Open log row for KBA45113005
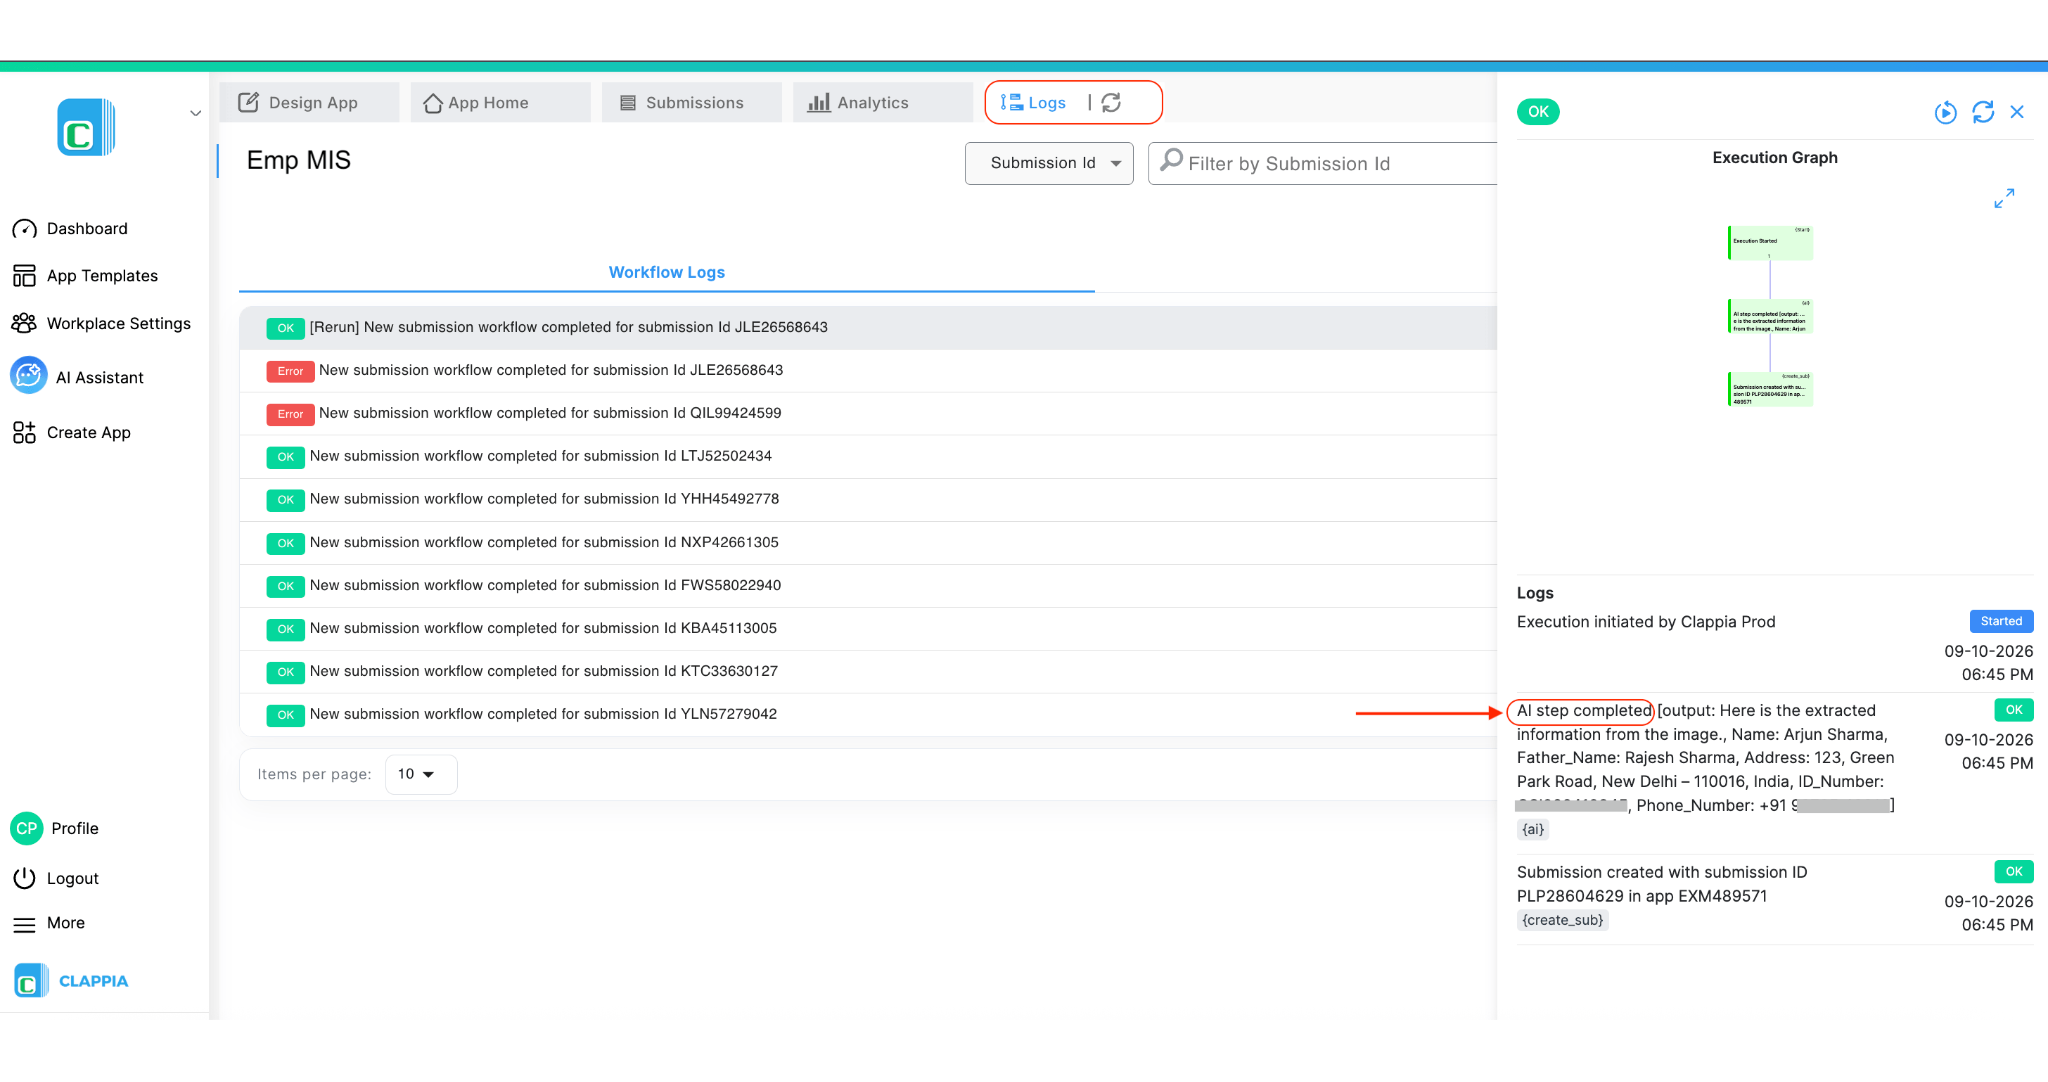 click(x=868, y=629)
